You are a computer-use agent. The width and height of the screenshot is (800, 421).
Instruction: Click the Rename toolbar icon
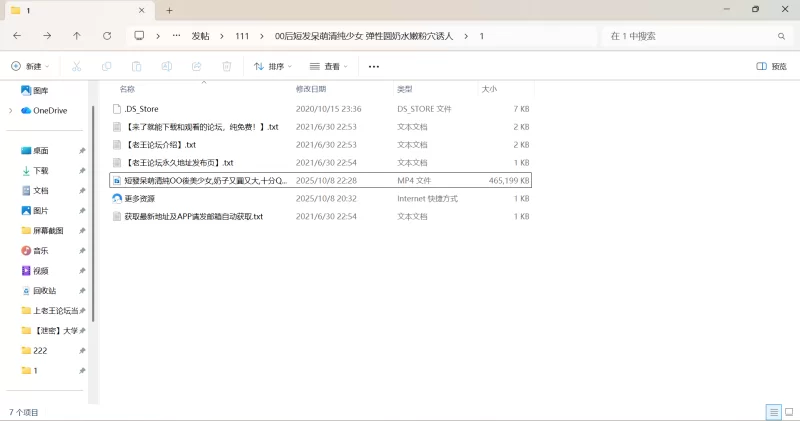[166, 66]
